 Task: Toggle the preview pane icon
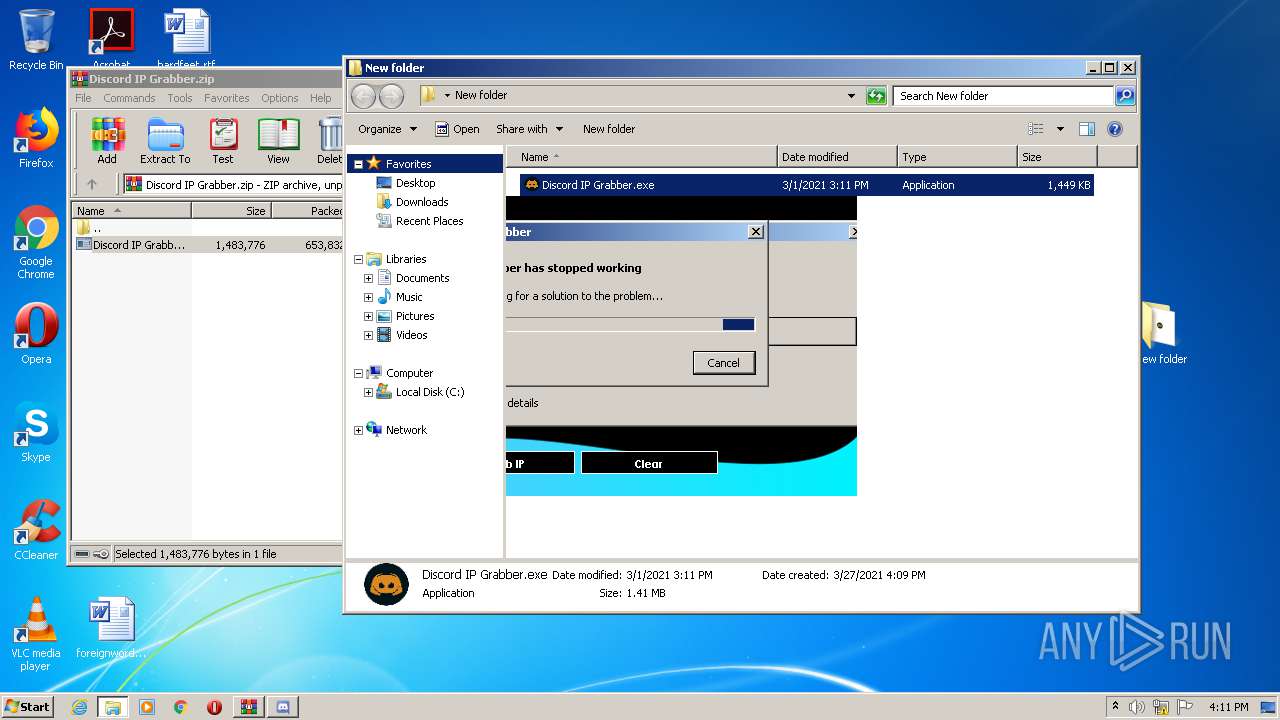pos(1087,129)
